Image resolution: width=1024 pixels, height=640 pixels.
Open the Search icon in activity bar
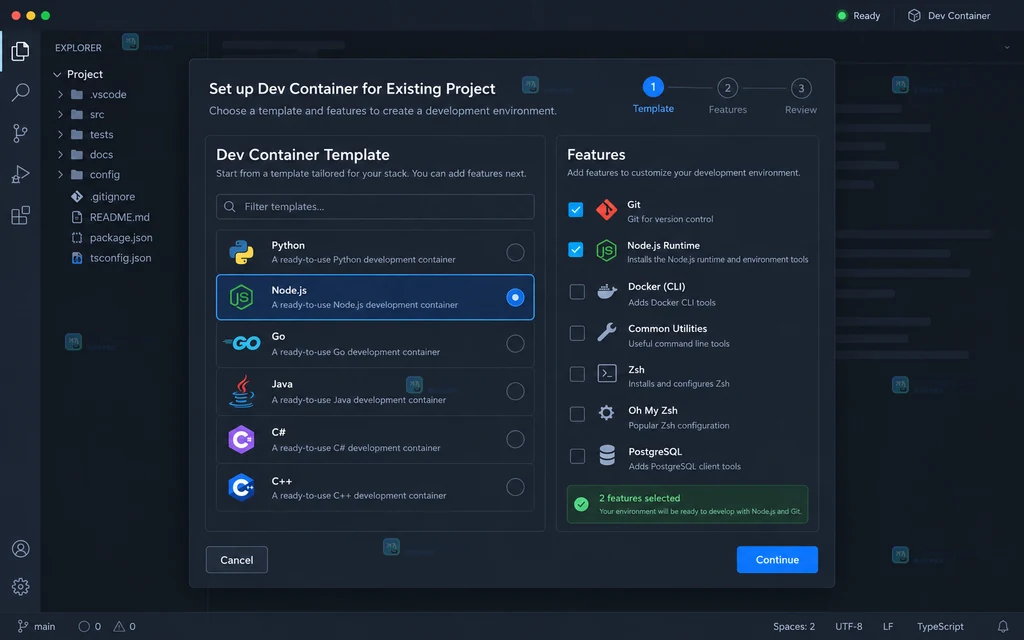click(x=20, y=92)
